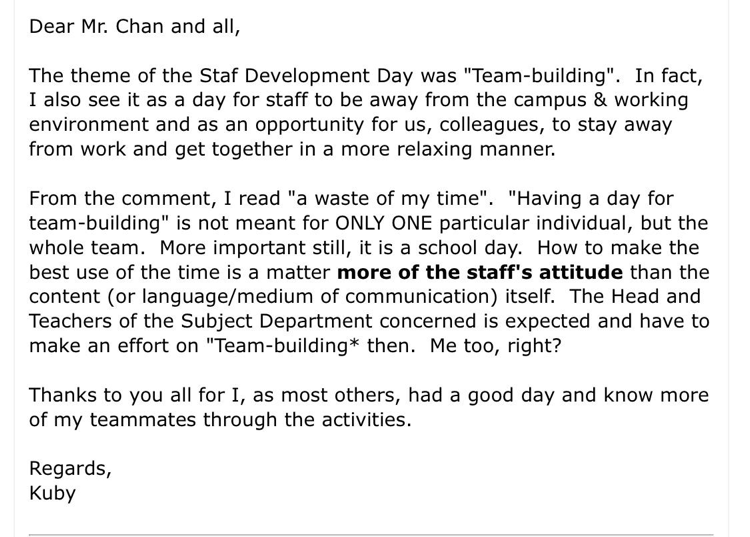
Task: Click the bold text "more of the staff's attitude"
Action: coord(480,272)
